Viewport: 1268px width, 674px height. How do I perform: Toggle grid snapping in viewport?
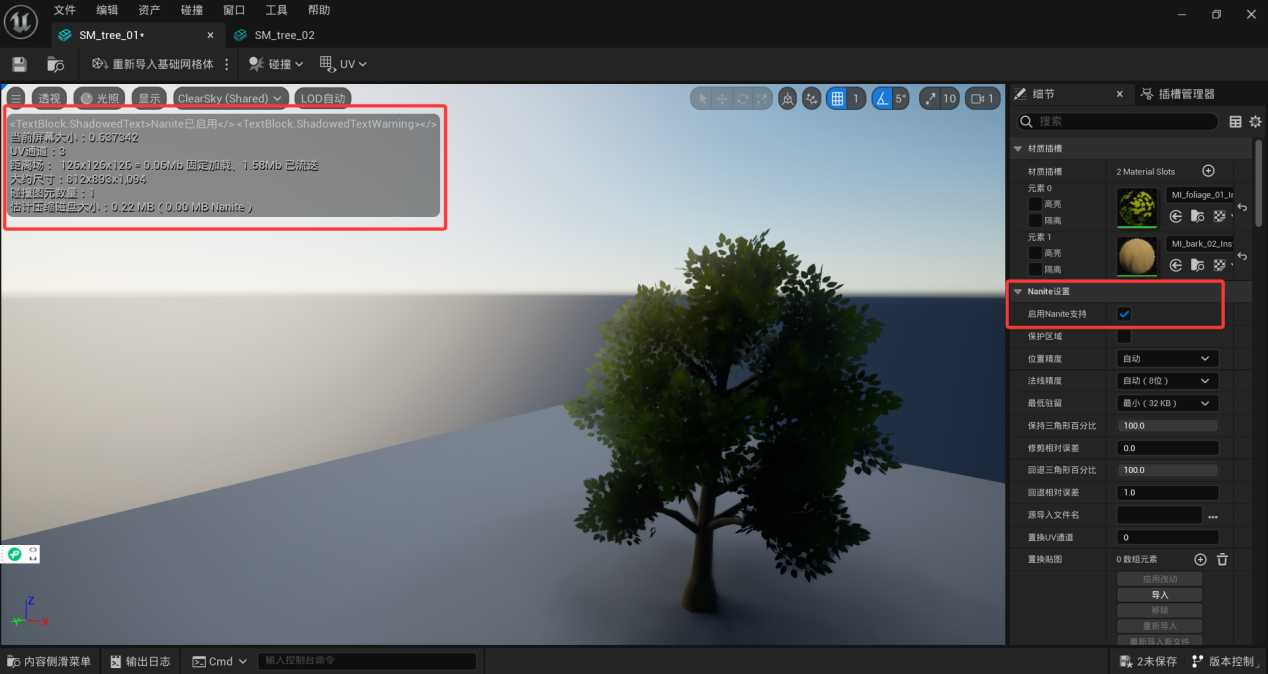tap(839, 98)
